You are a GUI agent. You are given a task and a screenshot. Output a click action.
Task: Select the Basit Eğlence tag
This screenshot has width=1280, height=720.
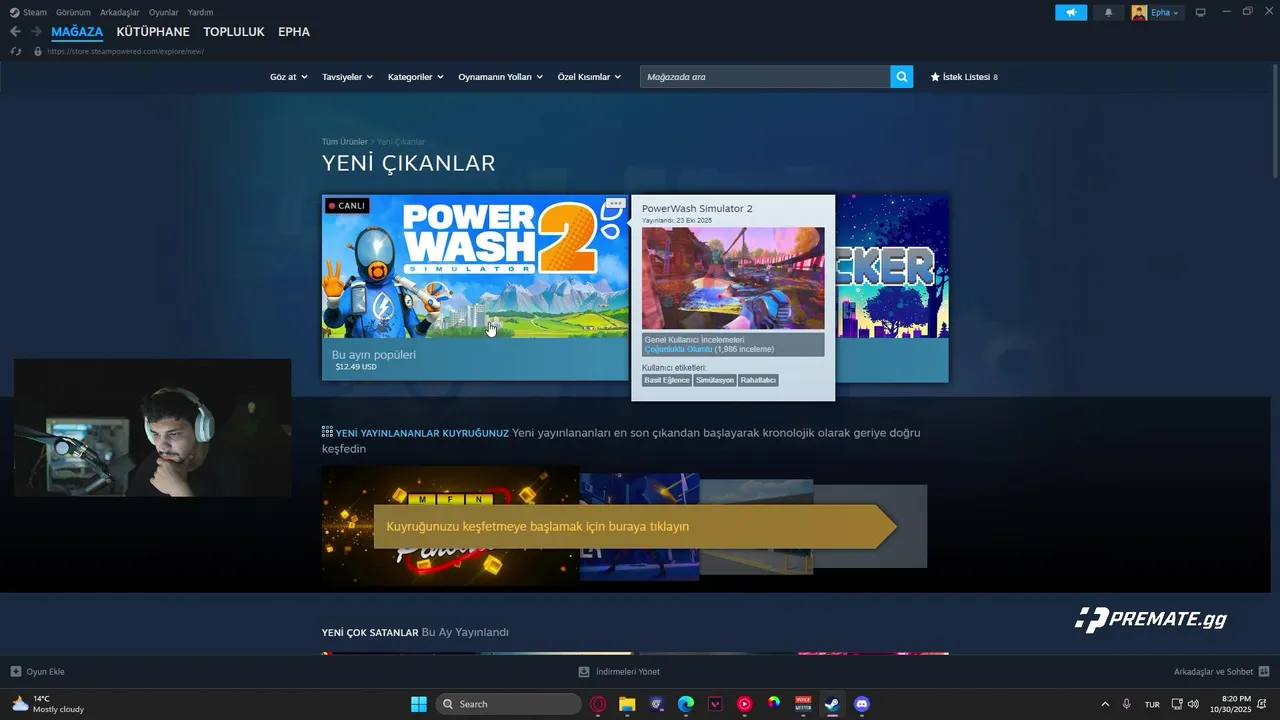pyautogui.click(x=667, y=380)
